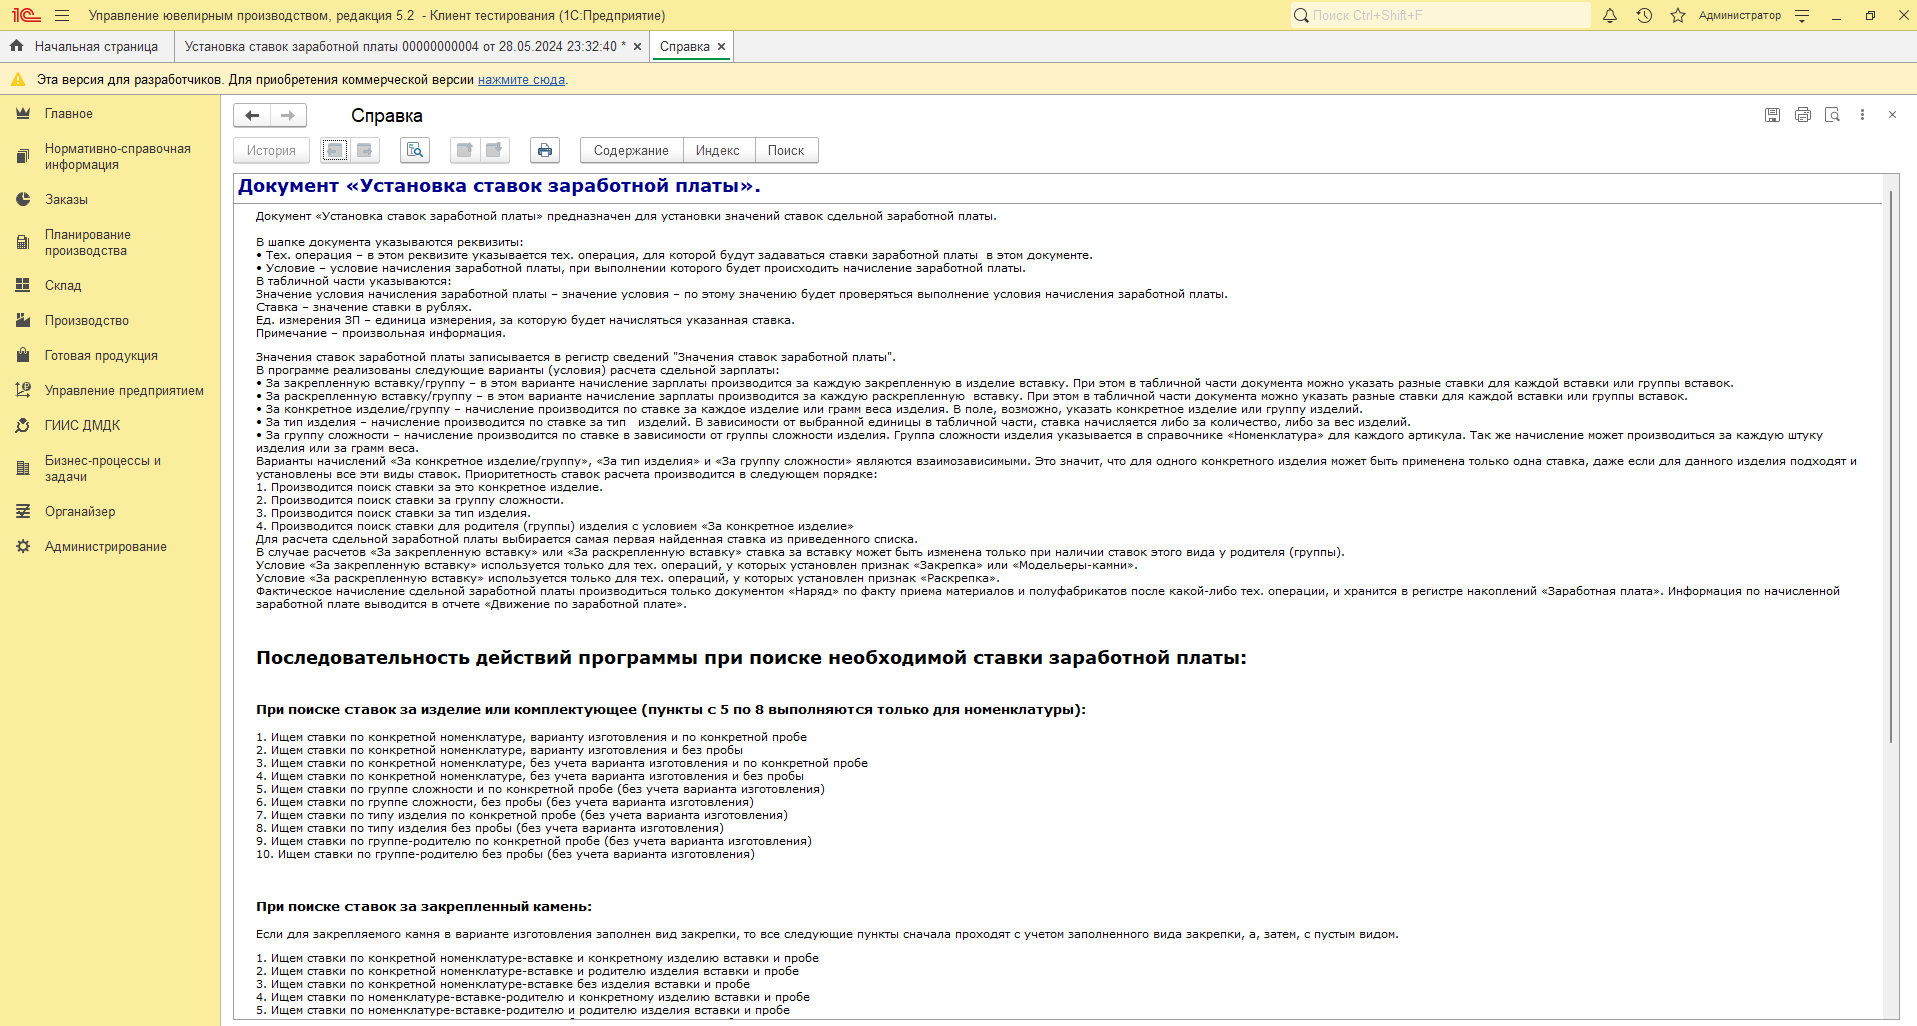The width and height of the screenshot is (1917, 1026).
Task: Open Администрирование section
Action: click(x=110, y=547)
